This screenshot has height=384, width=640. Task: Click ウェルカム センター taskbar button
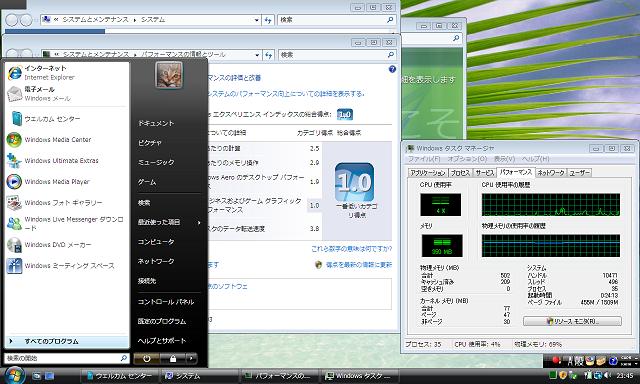click(120, 376)
